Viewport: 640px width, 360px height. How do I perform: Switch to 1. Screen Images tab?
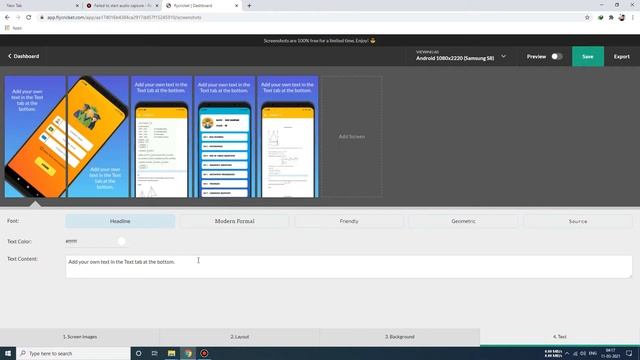click(x=80, y=337)
